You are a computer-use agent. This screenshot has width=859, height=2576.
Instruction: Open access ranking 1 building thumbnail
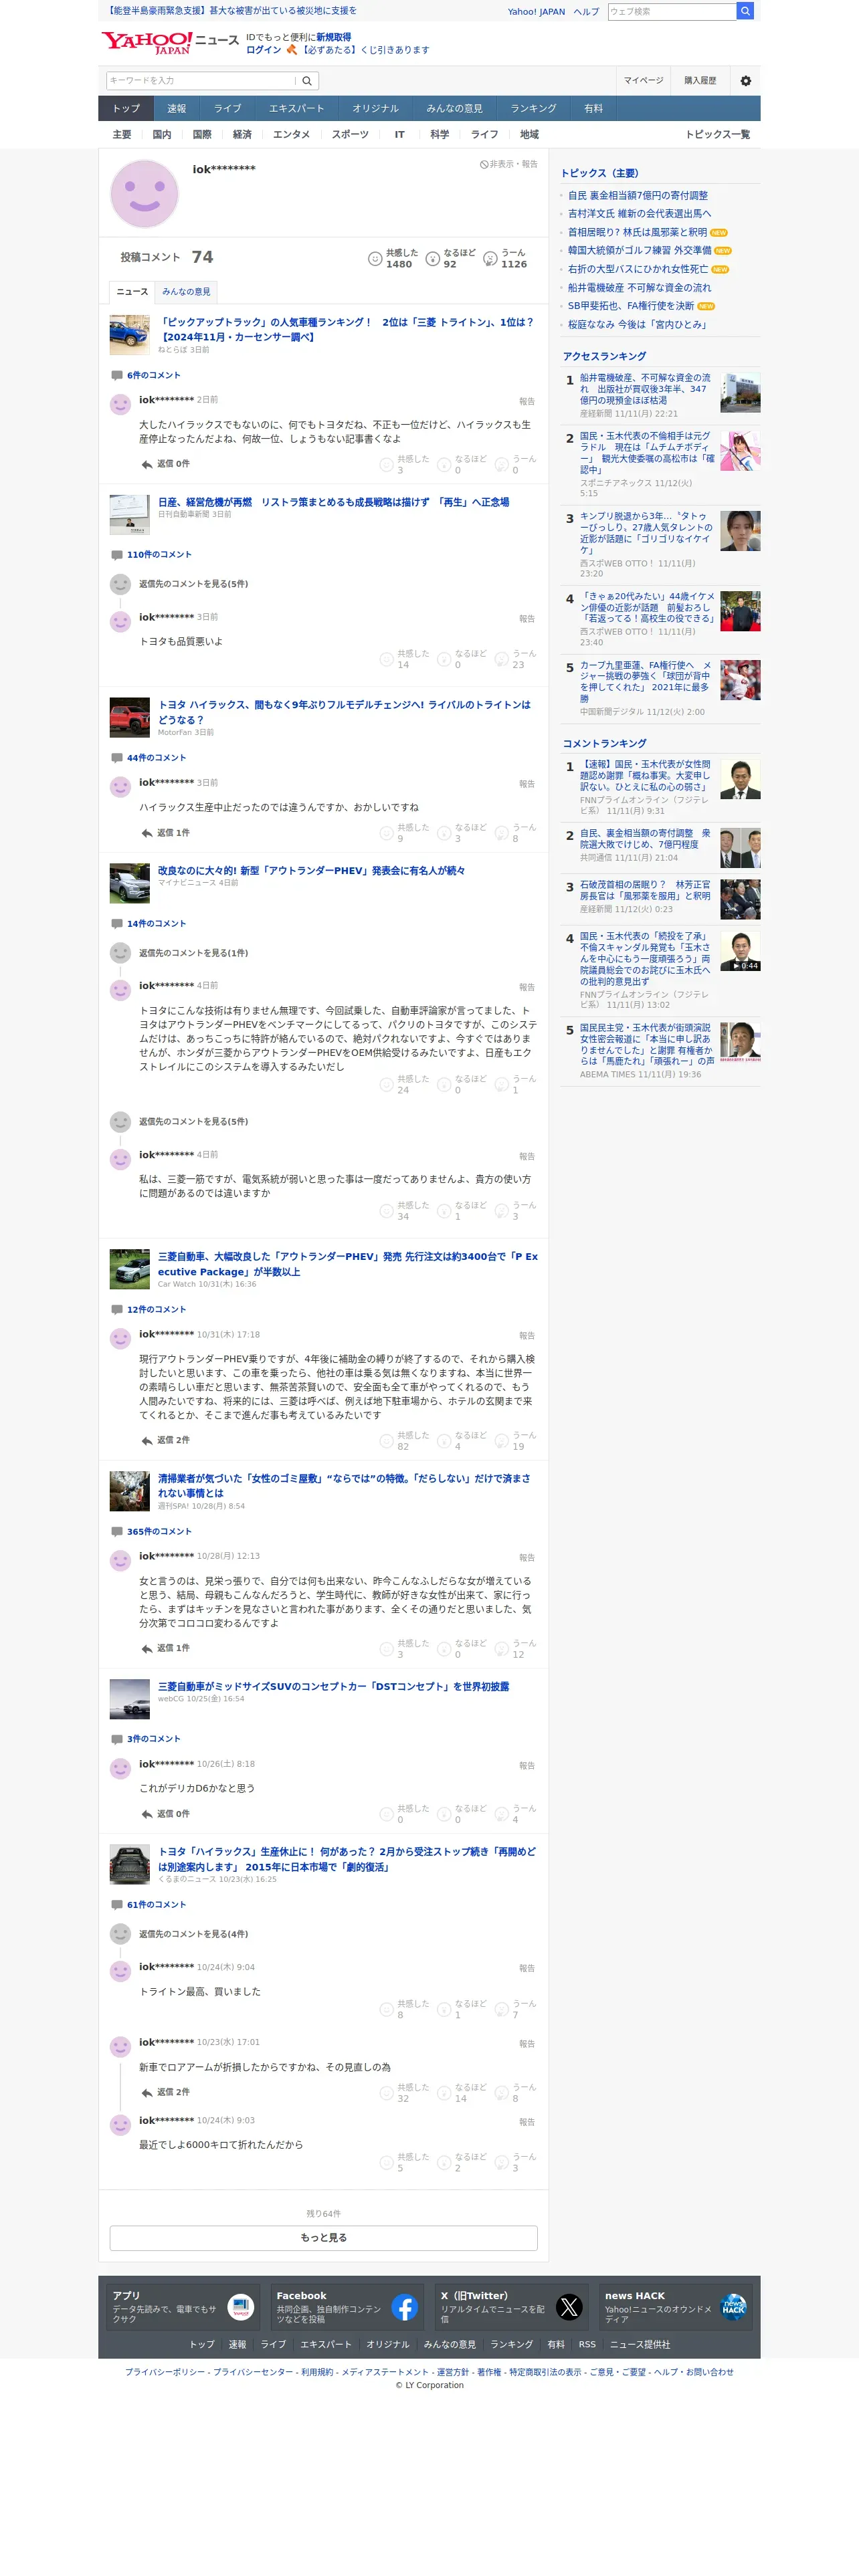click(740, 393)
